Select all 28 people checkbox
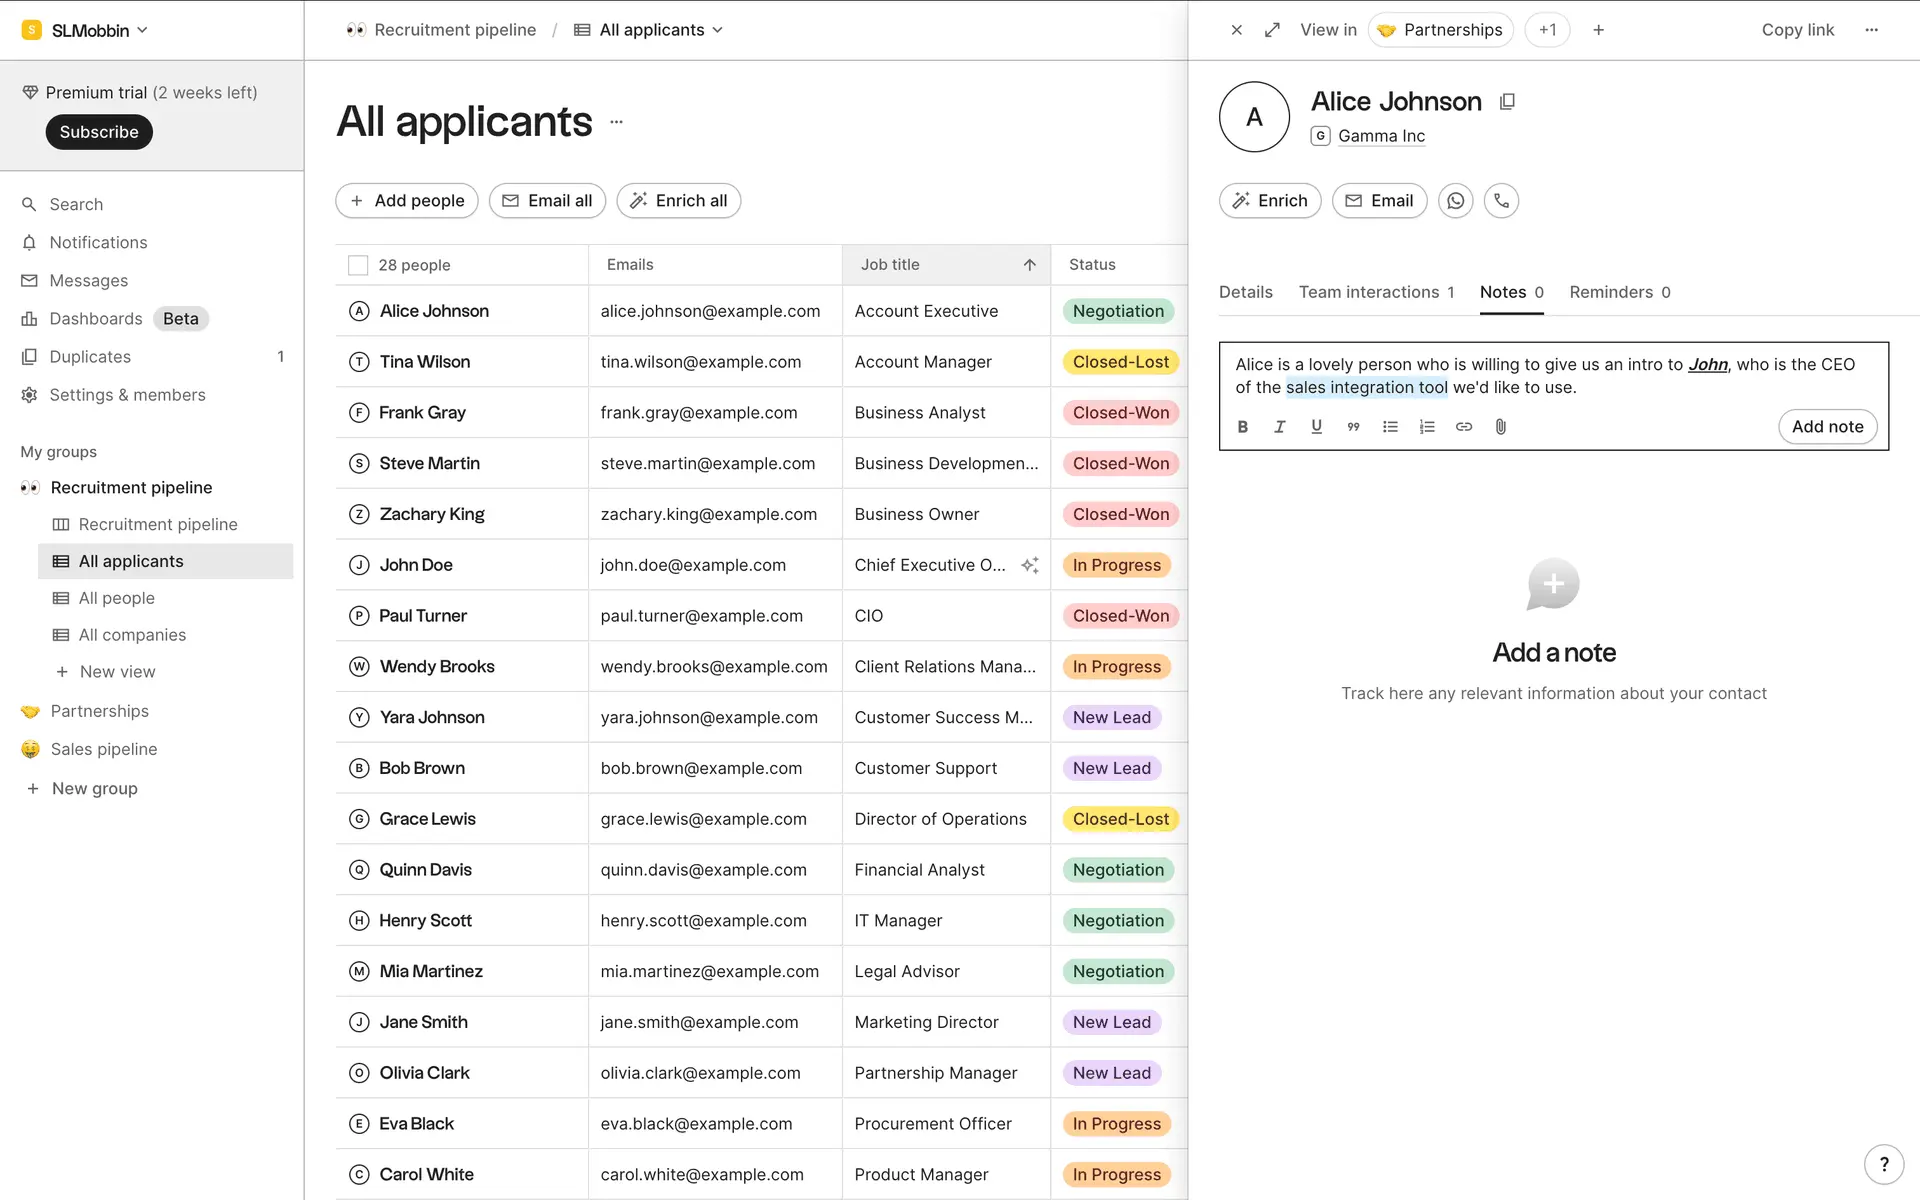This screenshot has height=1200, width=1920. tap(358, 265)
